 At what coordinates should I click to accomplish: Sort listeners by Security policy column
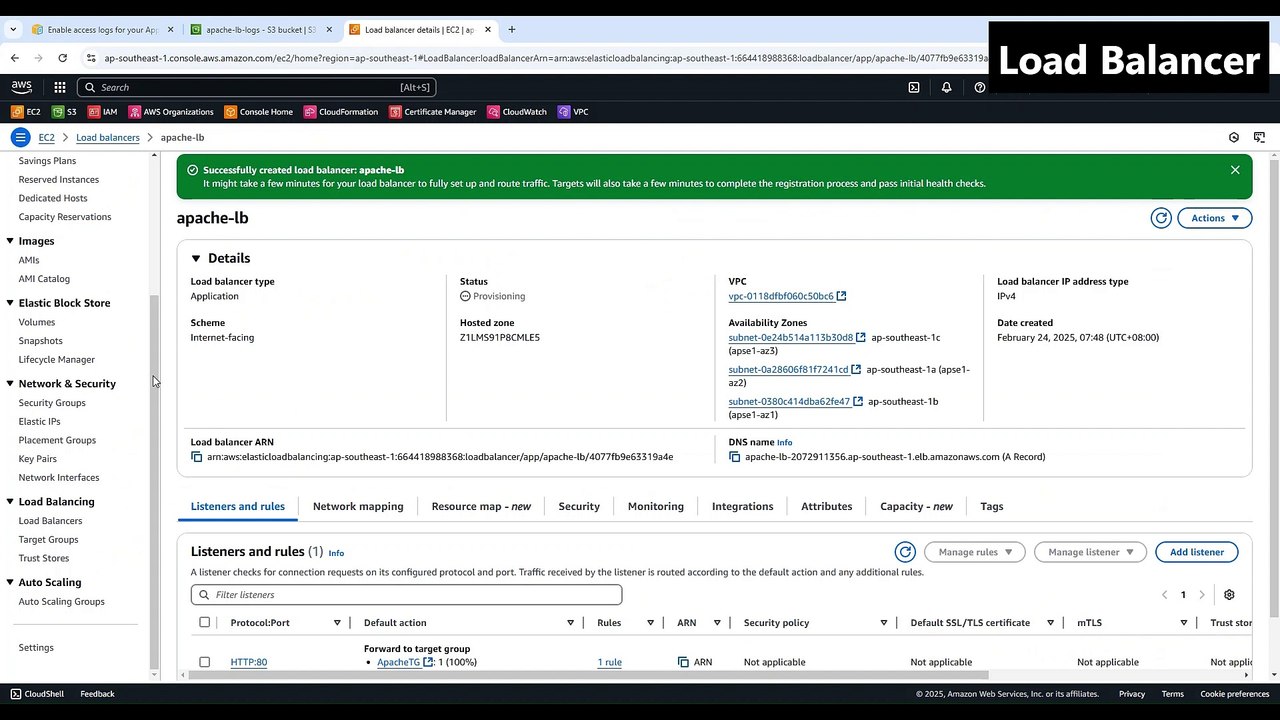[x=884, y=623]
